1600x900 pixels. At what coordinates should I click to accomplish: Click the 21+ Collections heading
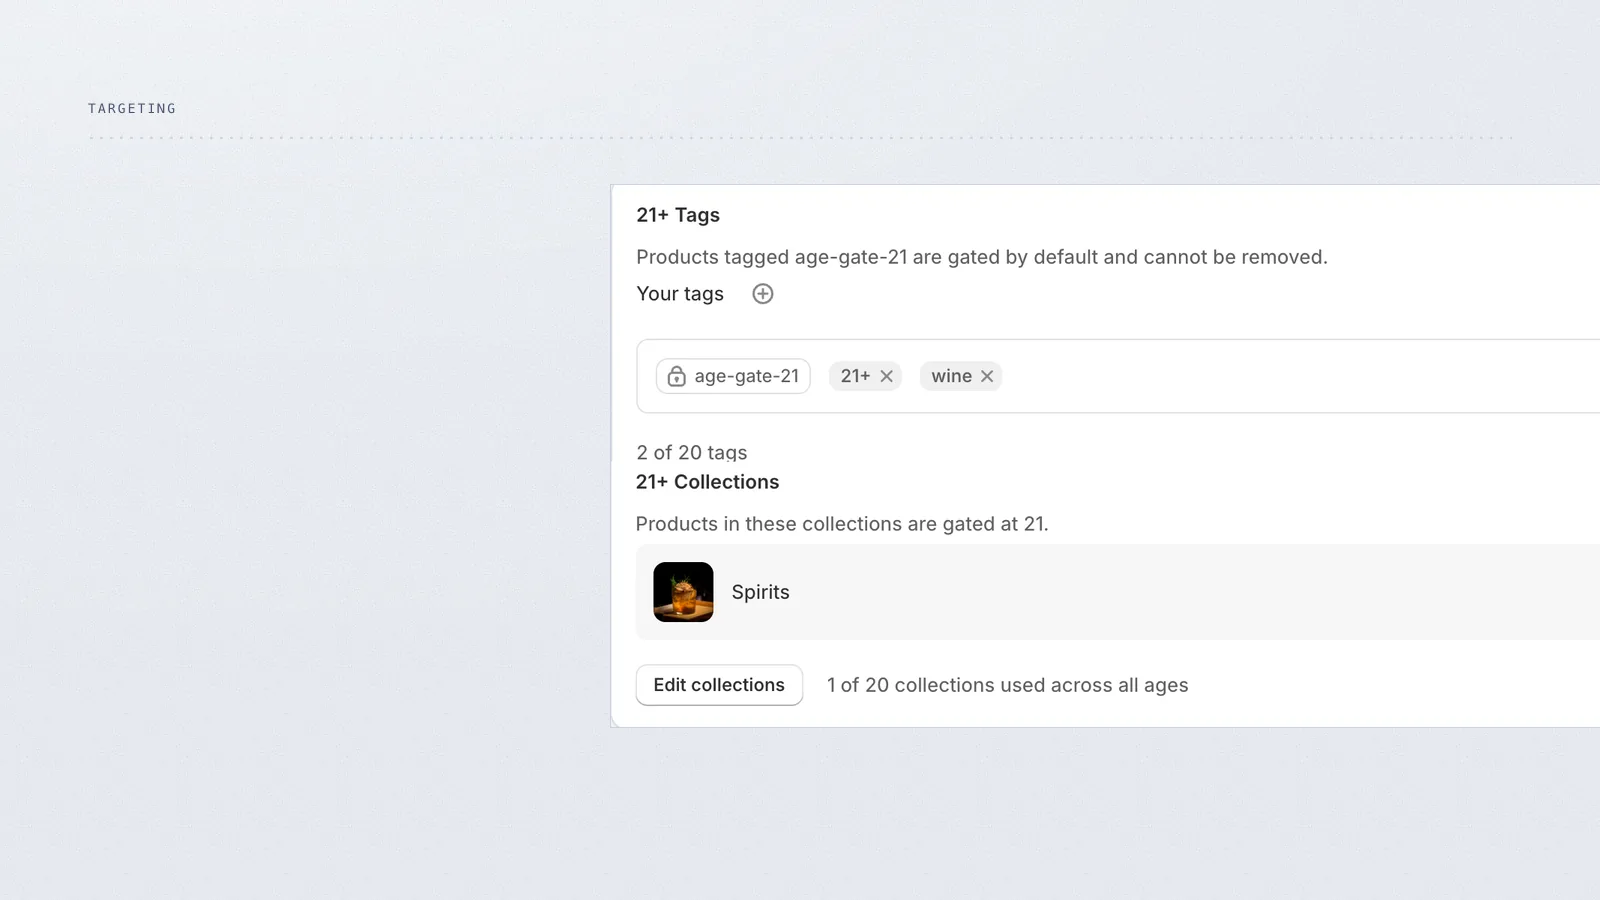[x=707, y=482]
